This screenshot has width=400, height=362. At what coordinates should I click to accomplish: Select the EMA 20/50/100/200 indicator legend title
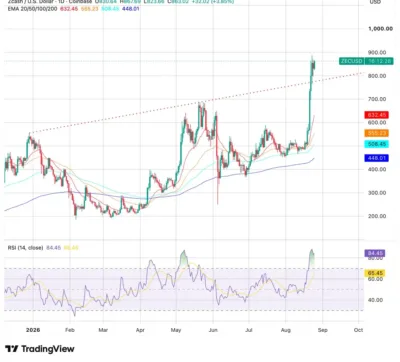33,9
